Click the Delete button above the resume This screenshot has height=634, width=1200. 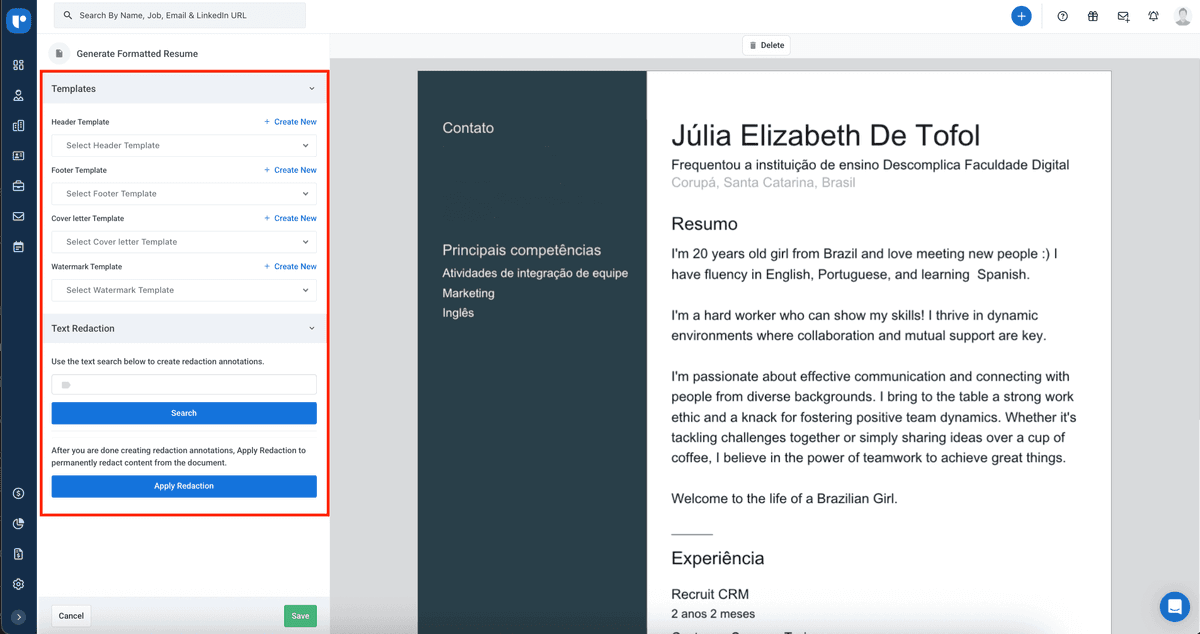click(x=766, y=44)
